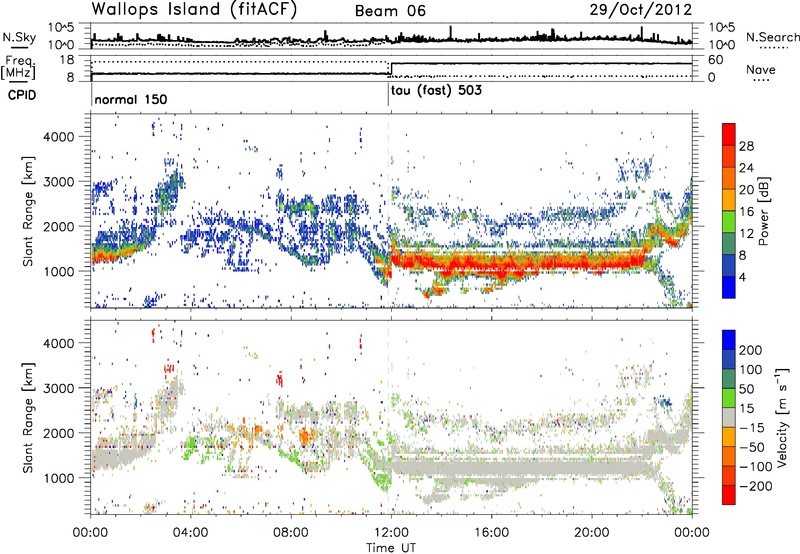Click the '08:00' time tick label

click(x=291, y=533)
